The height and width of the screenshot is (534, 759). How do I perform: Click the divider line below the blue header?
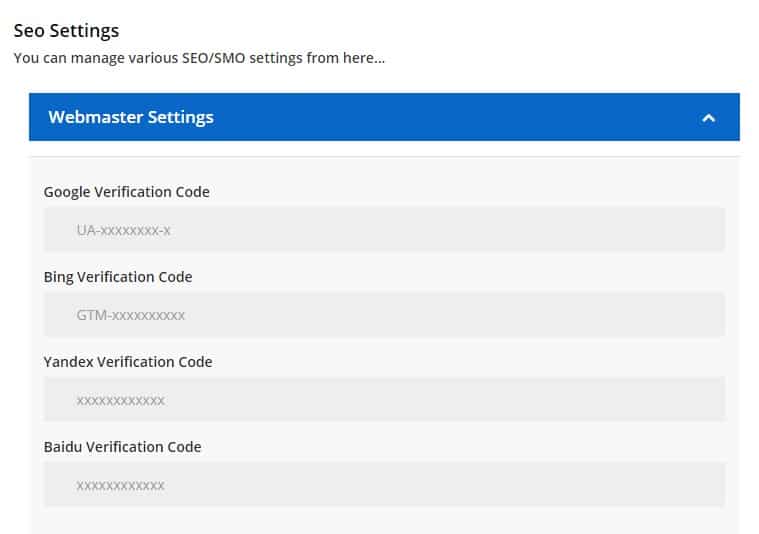point(384,156)
